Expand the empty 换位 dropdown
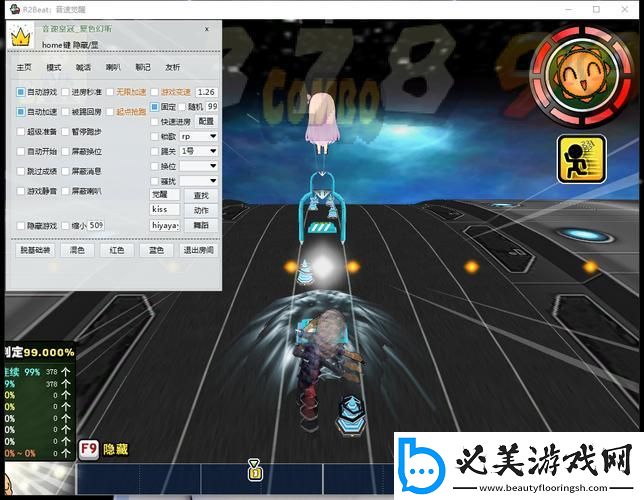The image size is (644, 500). (198, 166)
